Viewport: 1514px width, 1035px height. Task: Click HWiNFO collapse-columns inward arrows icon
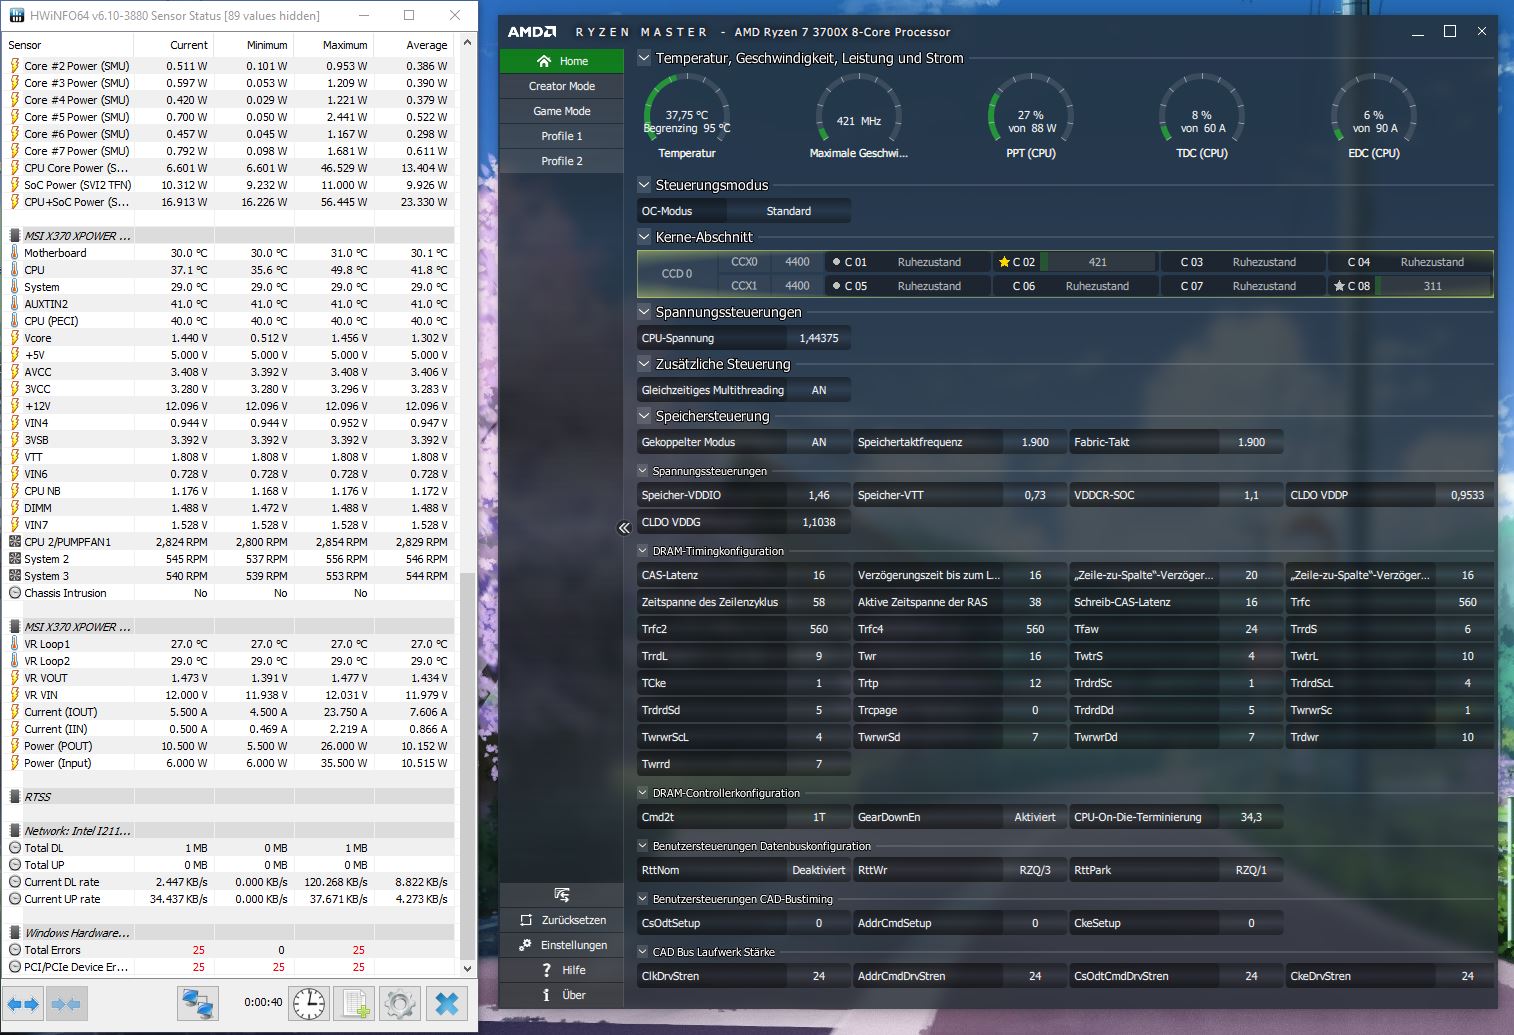click(66, 1003)
